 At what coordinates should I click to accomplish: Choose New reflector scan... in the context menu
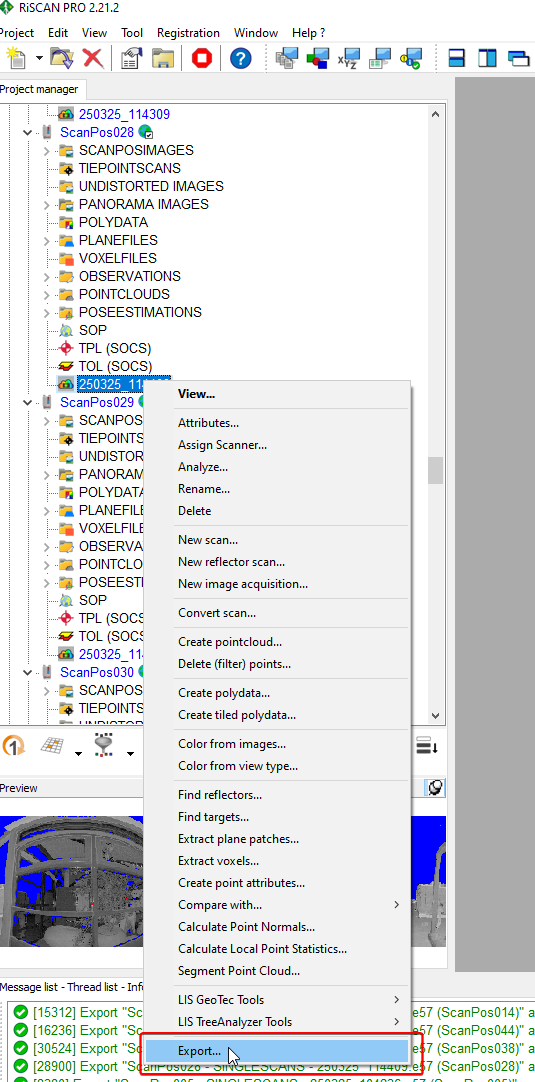[x=276, y=562]
